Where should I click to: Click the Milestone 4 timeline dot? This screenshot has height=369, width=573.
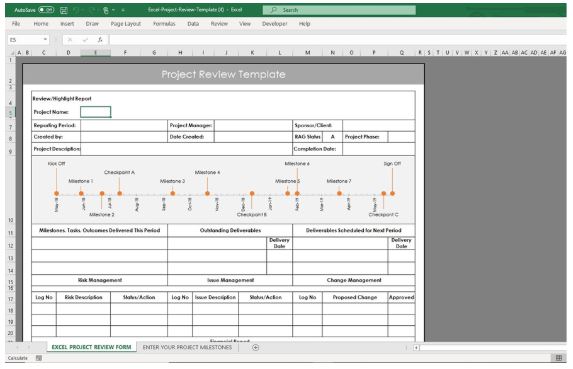point(207,193)
